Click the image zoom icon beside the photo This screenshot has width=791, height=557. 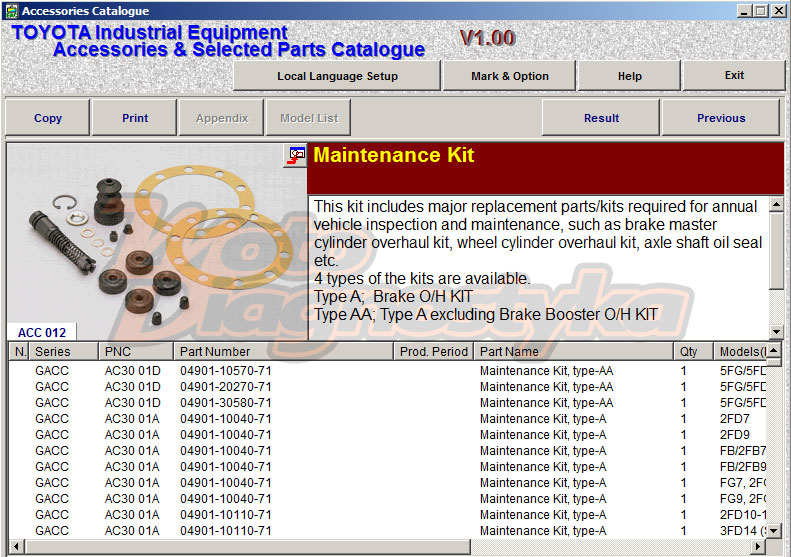point(297,156)
